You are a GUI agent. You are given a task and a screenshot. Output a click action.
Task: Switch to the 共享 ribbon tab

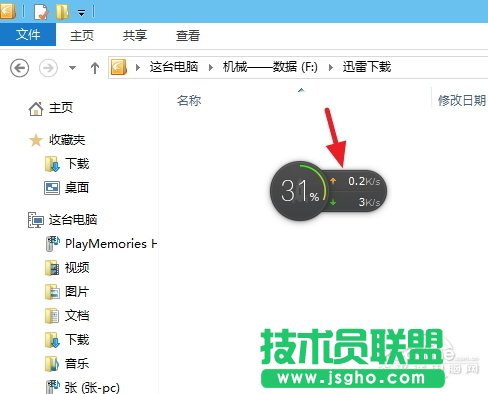click(x=135, y=35)
